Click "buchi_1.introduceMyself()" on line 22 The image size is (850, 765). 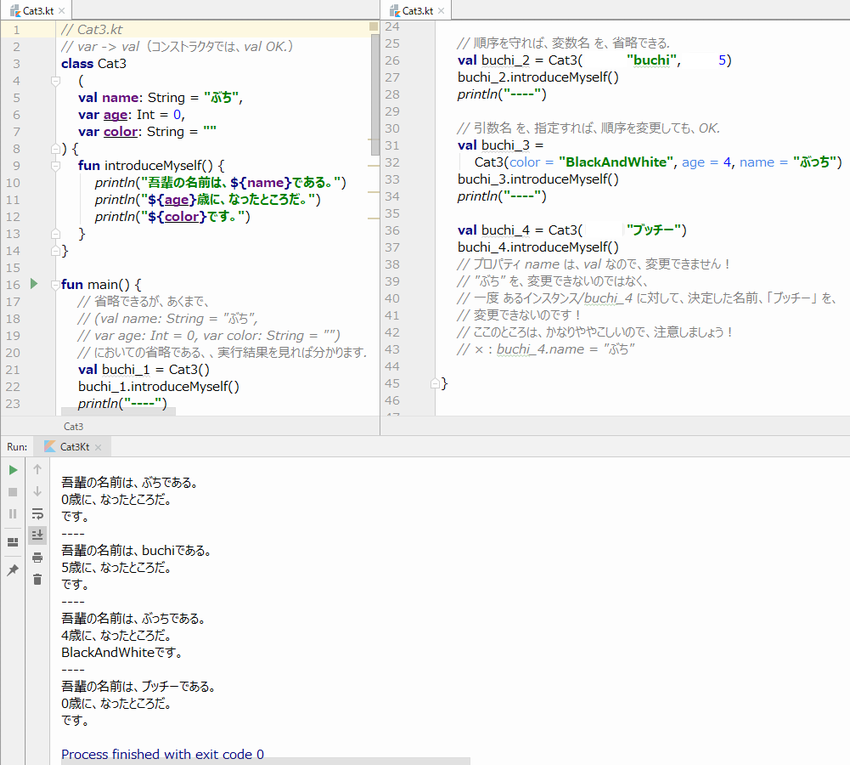coord(158,387)
